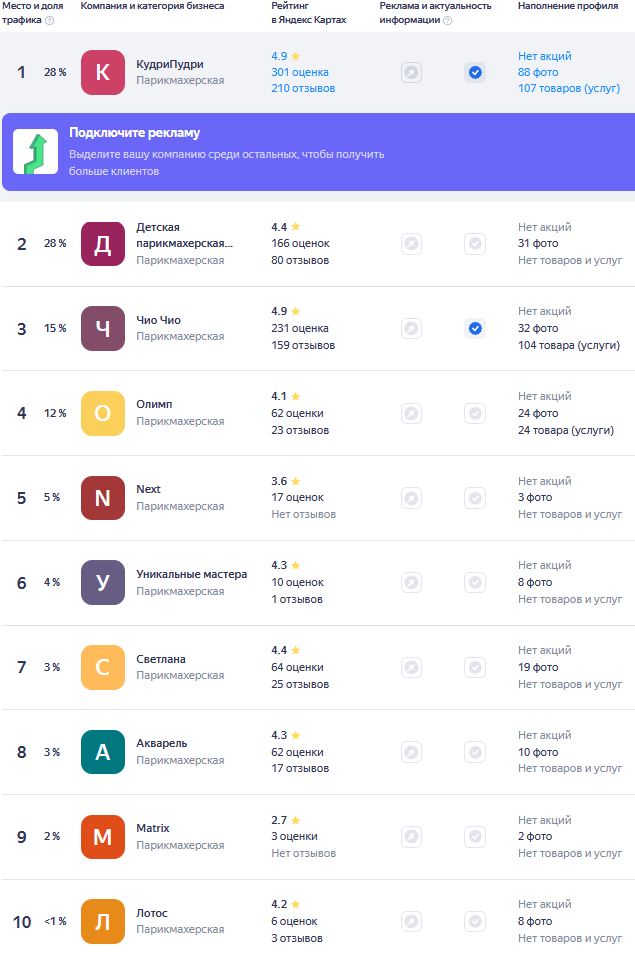Click the advertising status icon for Светлана
Screen dimensions: 635x960
411,667
